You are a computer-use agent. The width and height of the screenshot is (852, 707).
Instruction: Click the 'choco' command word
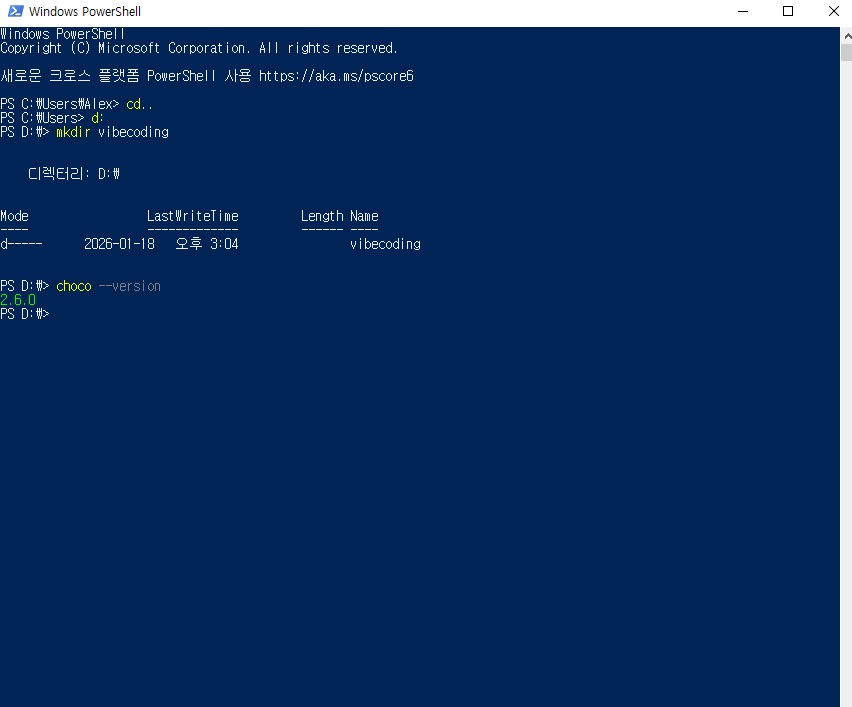(x=73, y=286)
